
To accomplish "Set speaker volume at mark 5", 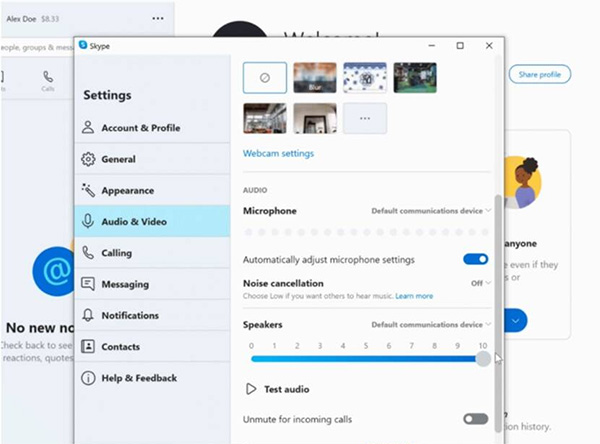I will pyautogui.click(x=366, y=359).
